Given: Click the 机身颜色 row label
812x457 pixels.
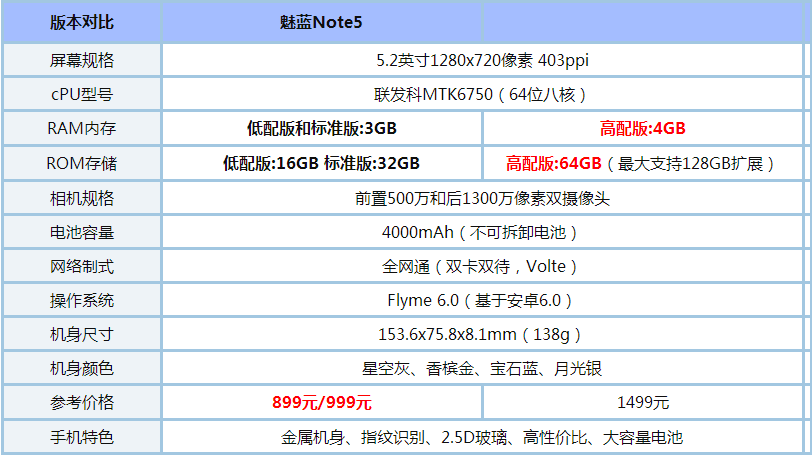Looking at the screenshot, I should pyautogui.click(x=82, y=368).
